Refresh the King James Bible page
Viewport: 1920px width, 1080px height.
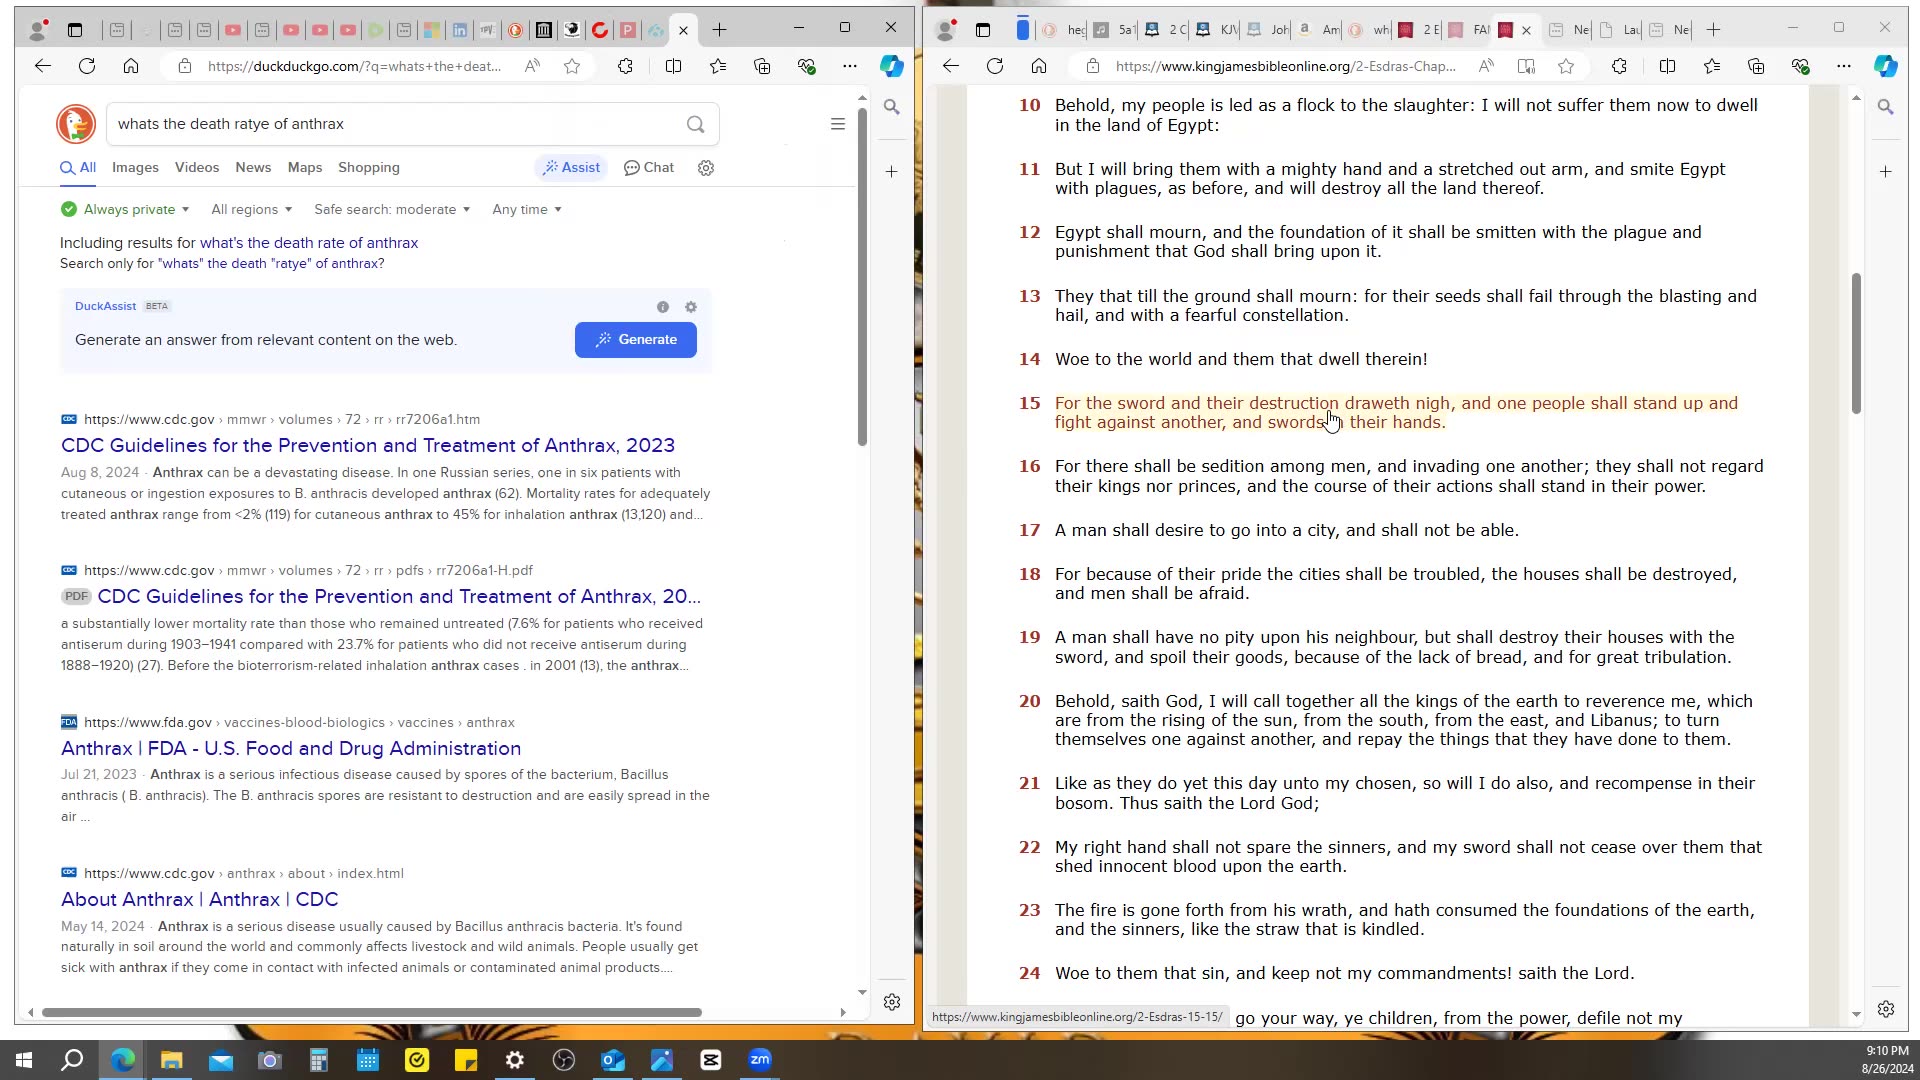[x=994, y=66]
